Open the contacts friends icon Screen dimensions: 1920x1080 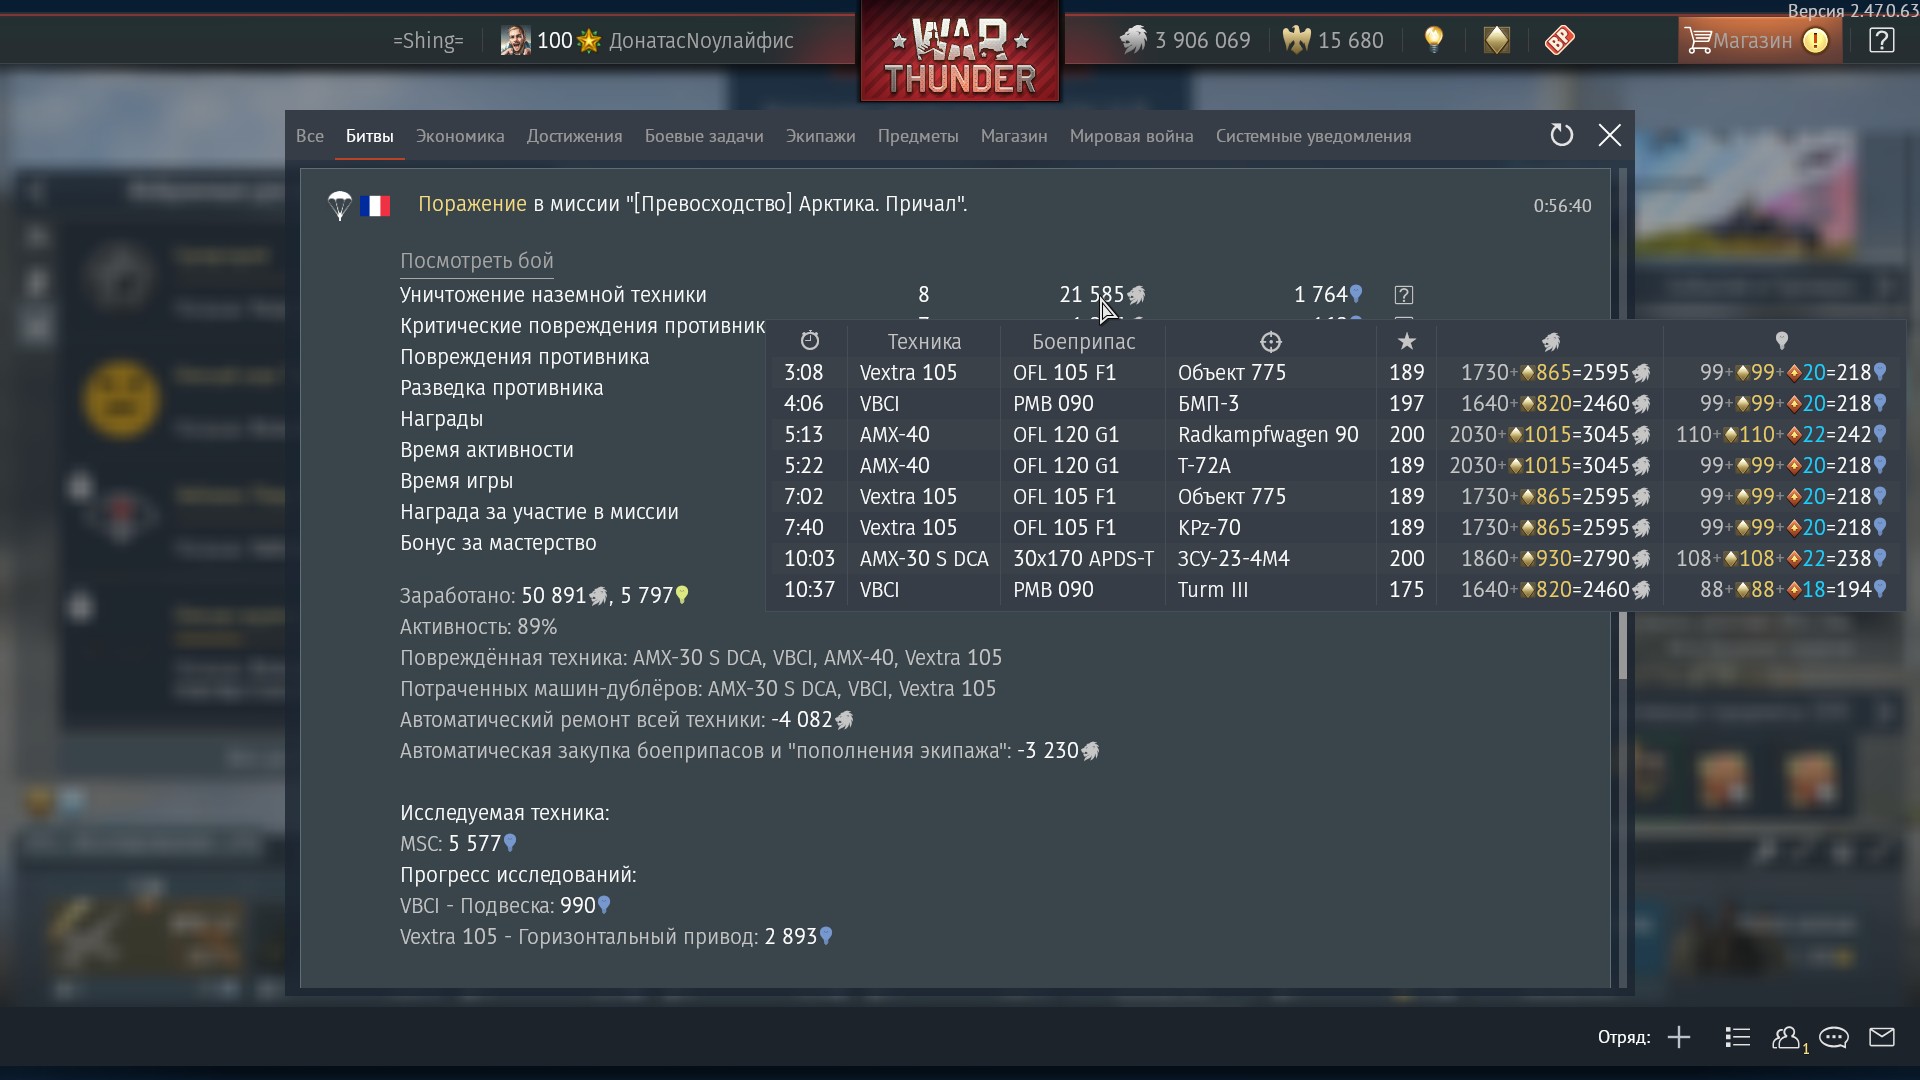click(1787, 1037)
